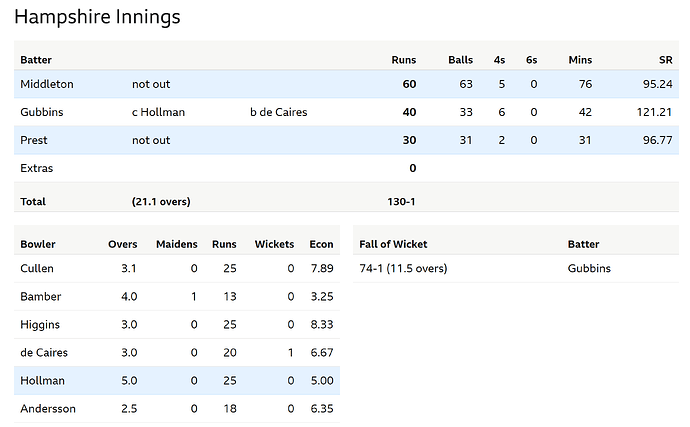The width and height of the screenshot is (690, 427).
Task: Click the SR column header
Action: [665, 60]
